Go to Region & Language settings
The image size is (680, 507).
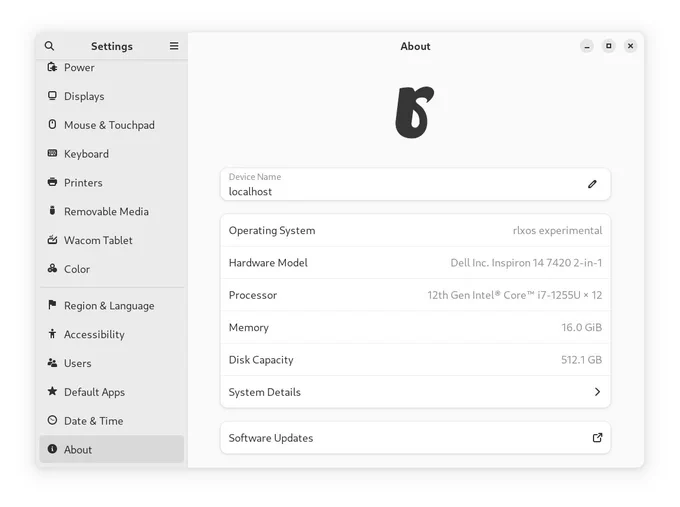pos(111,305)
